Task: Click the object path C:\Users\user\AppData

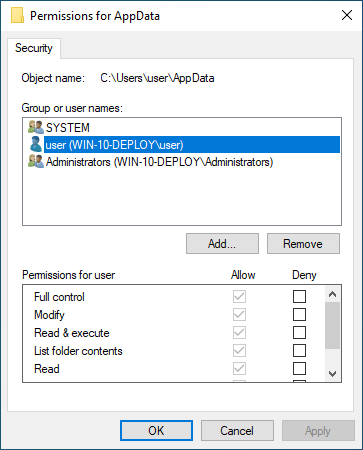Action: 157,78
